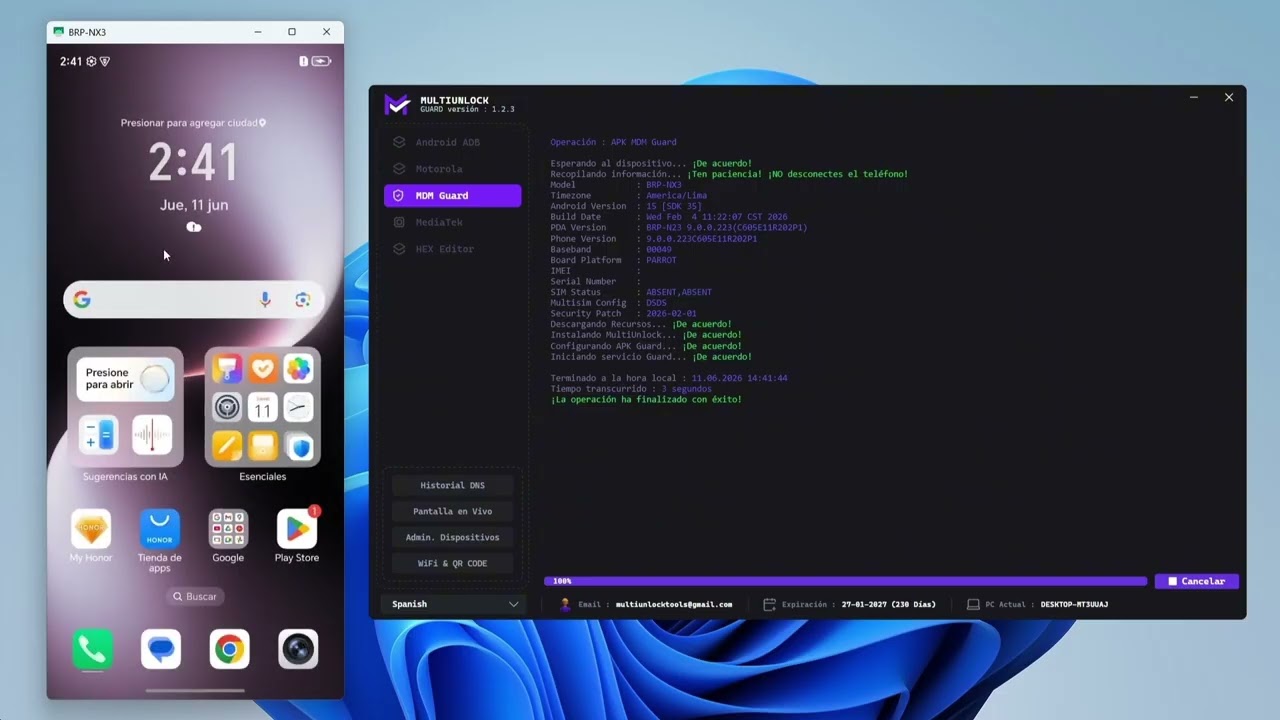Click the Board Platform value PARROT
The width and height of the screenshot is (1280, 720).
(661, 260)
